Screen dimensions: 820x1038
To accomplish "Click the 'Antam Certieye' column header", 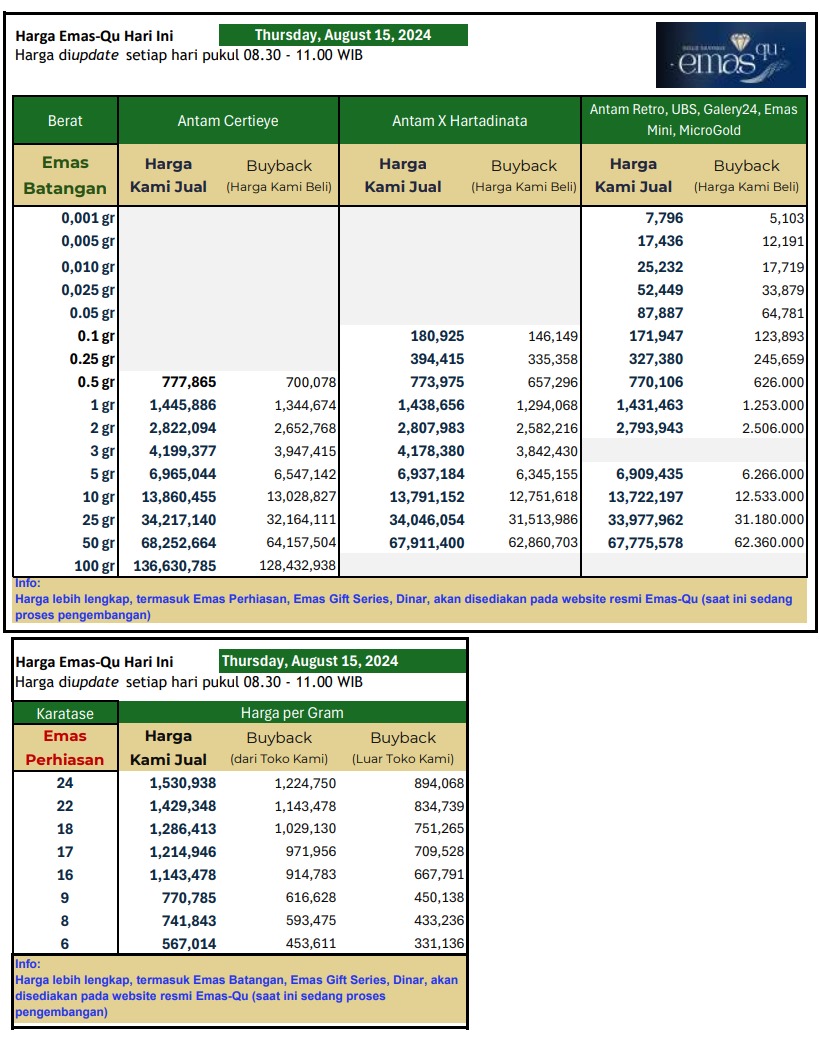I will (x=228, y=120).
